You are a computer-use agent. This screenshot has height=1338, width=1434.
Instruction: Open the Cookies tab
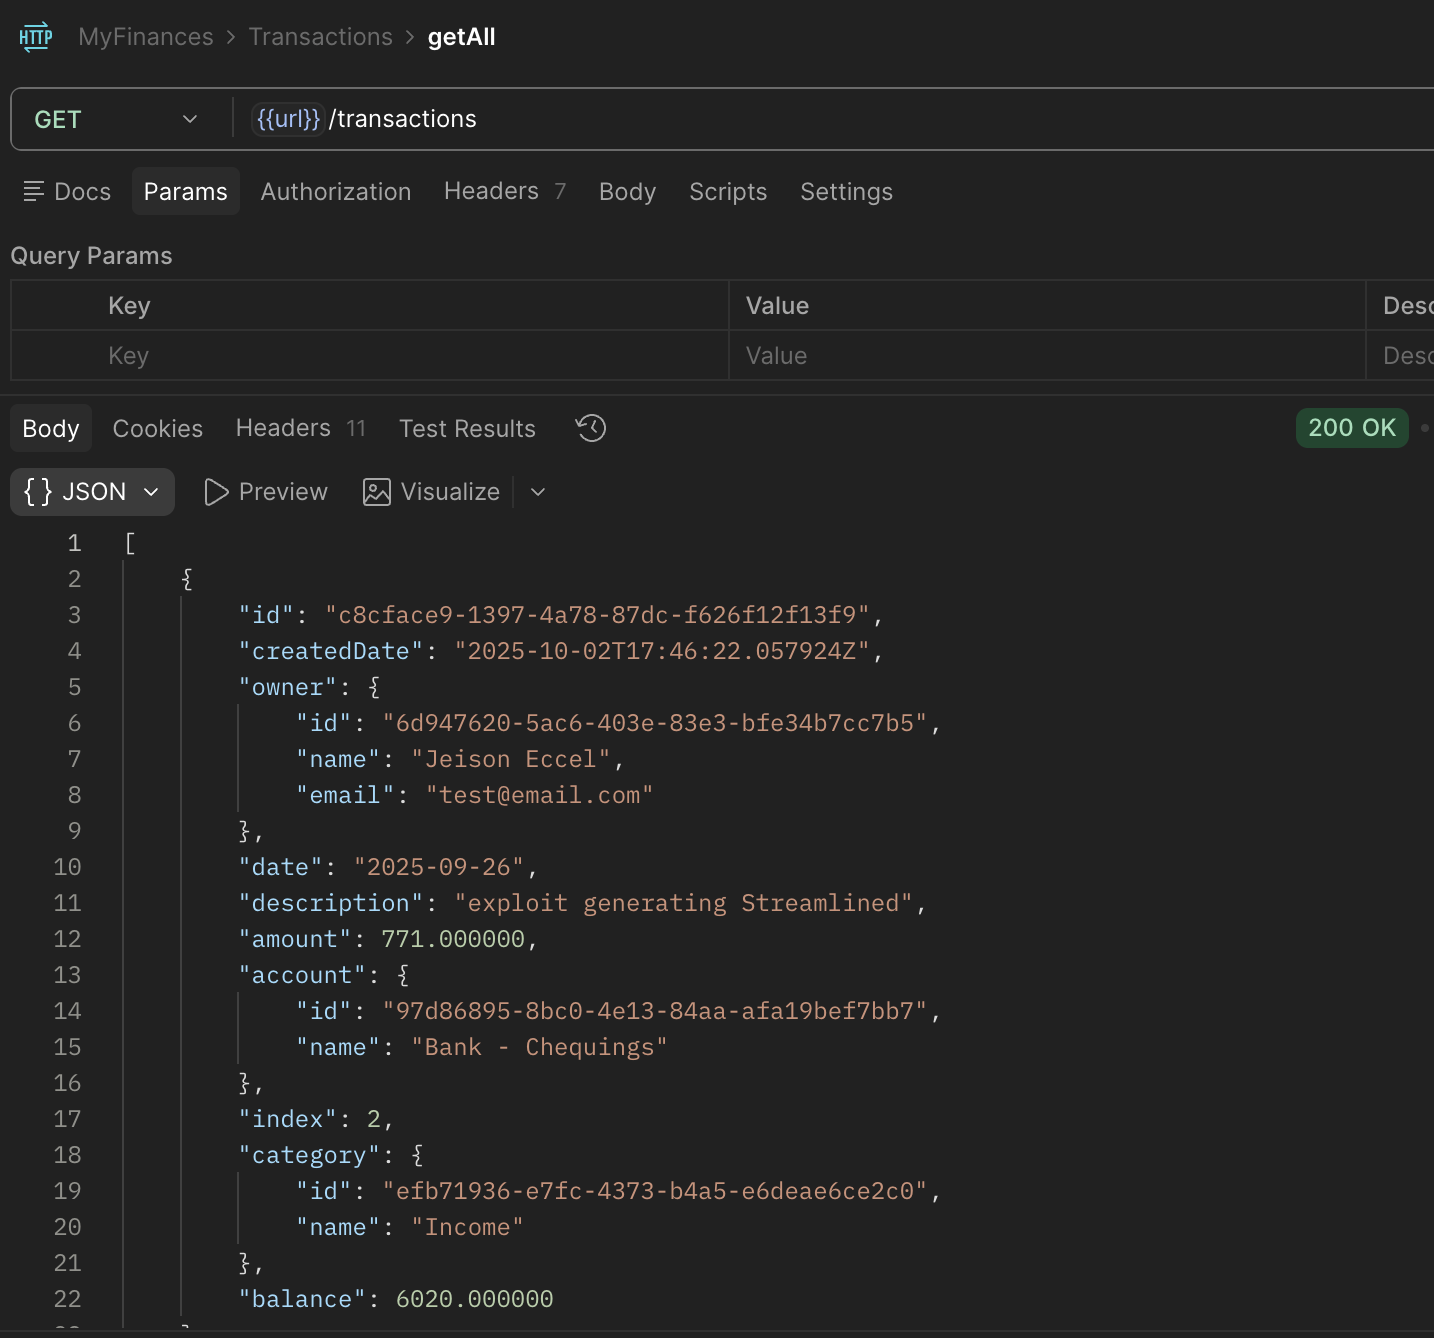click(x=158, y=428)
